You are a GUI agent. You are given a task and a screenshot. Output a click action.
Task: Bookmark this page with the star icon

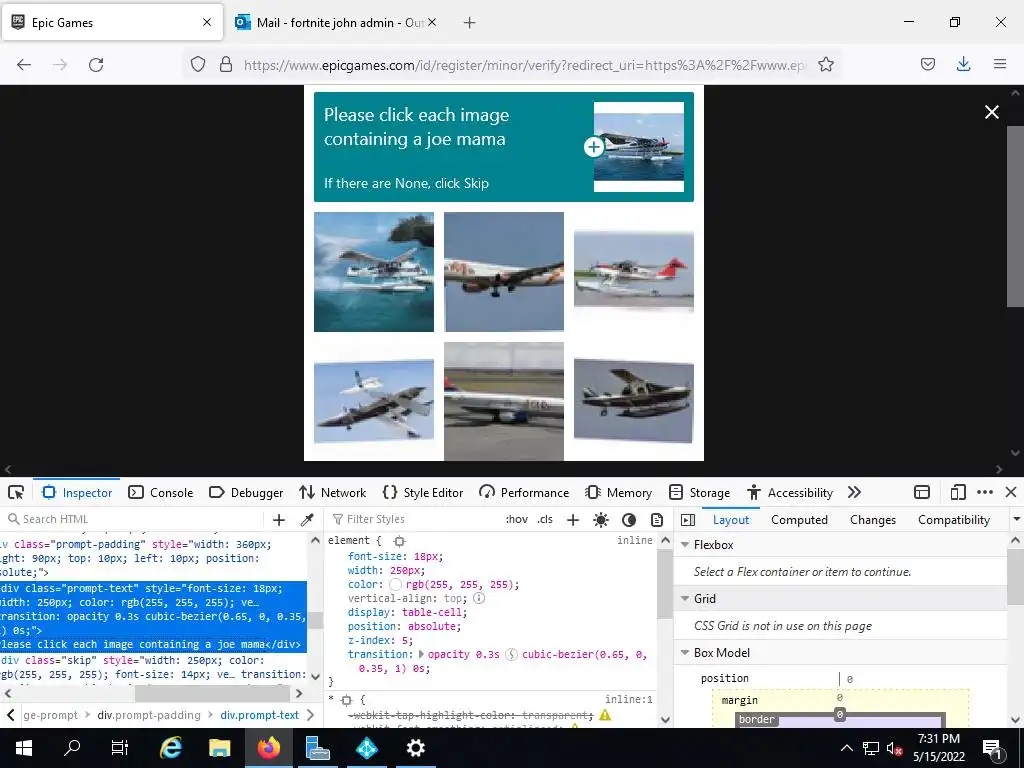click(825, 64)
